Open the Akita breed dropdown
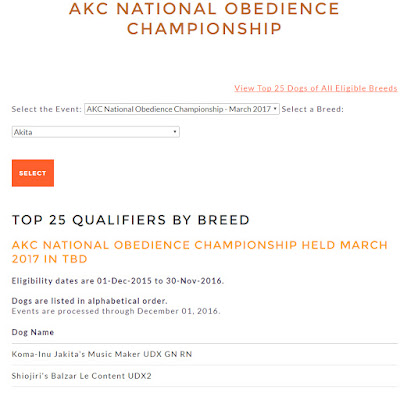This screenshot has width=400, height=393. tap(96, 132)
